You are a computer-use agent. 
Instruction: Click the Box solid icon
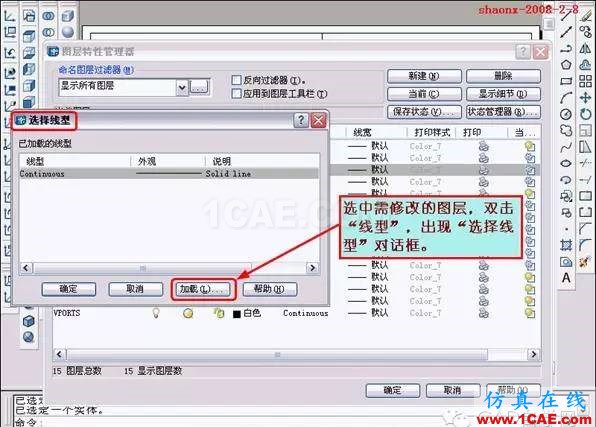67,16
